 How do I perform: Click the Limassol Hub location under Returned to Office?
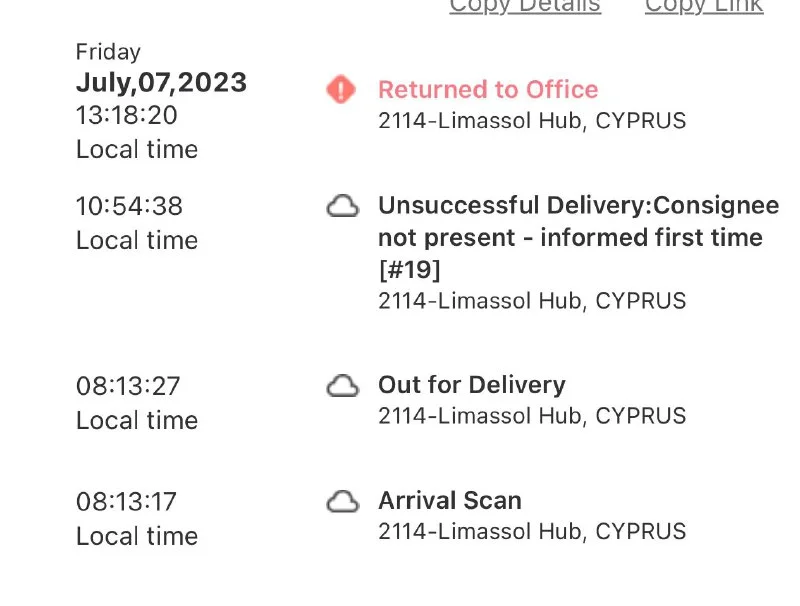tap(532, 121)
